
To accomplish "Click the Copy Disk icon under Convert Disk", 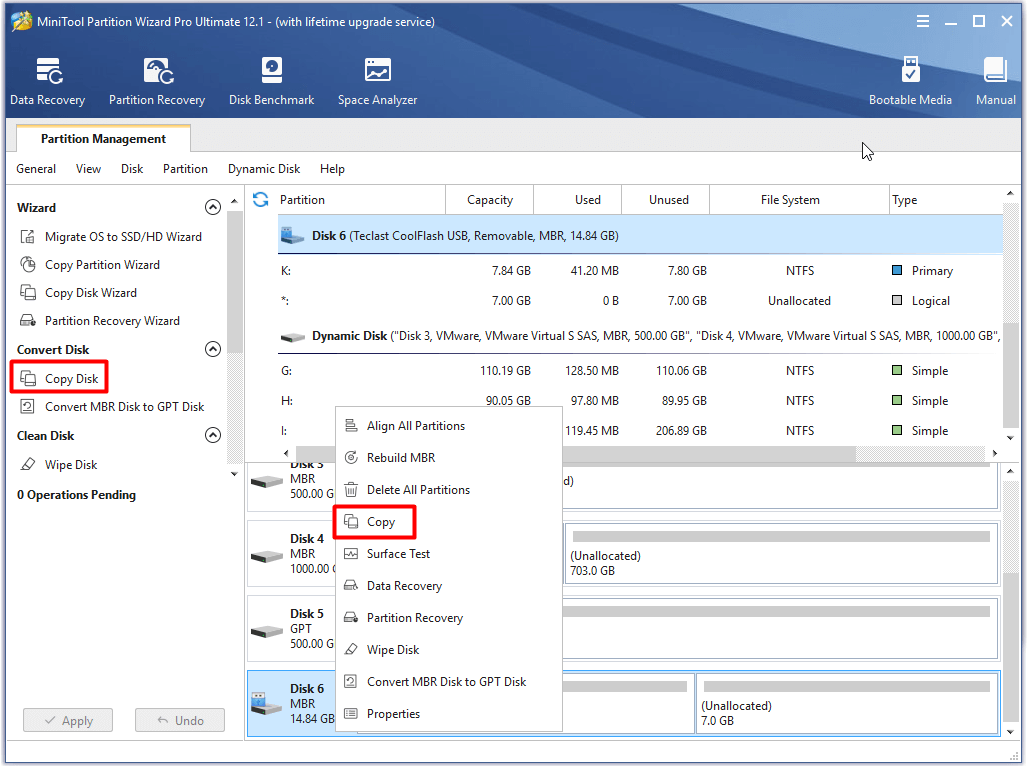I will point(28,378).
